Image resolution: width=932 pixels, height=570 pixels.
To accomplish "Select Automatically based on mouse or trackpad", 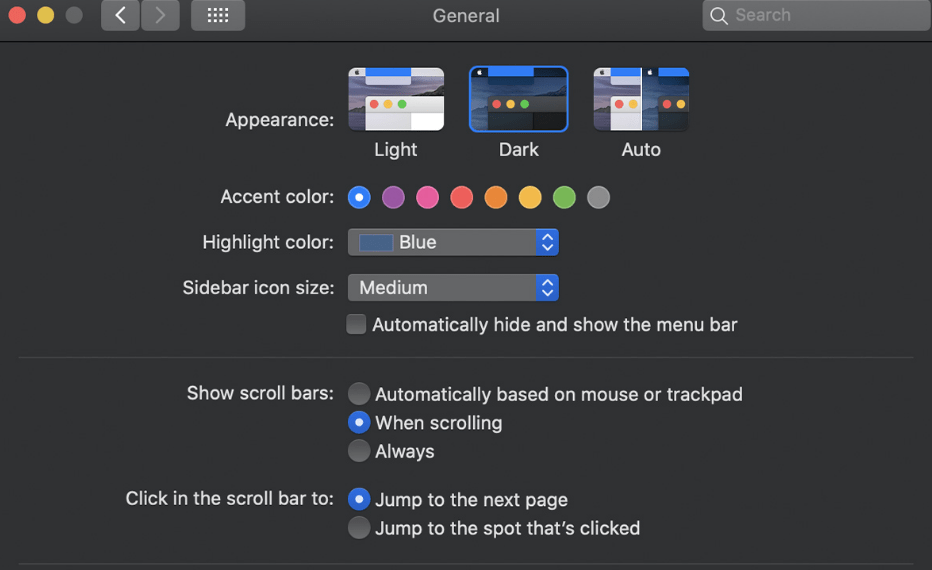I will click(x=359, y=394).
